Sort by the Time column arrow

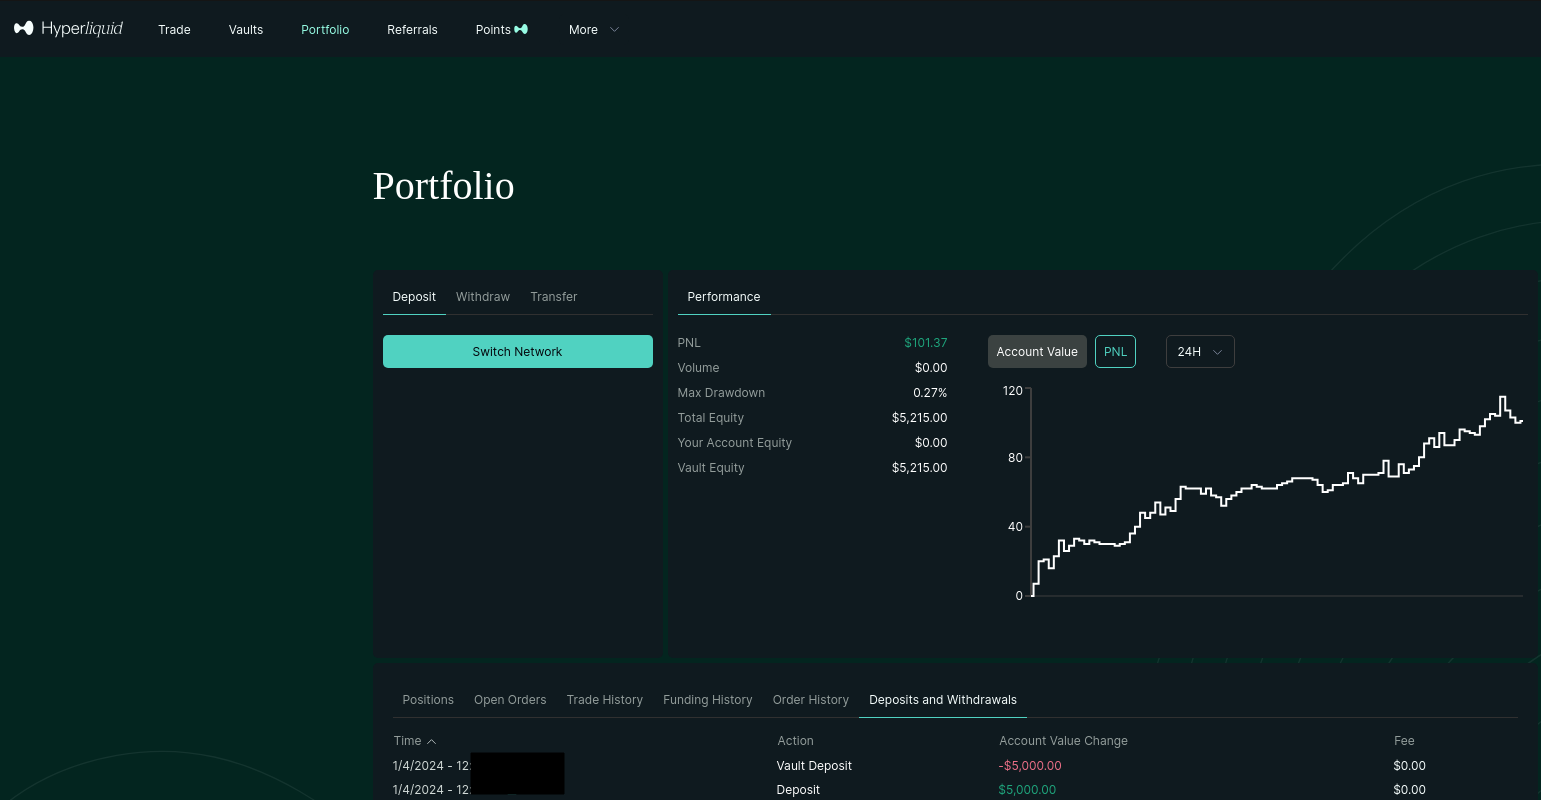(431, 741)
